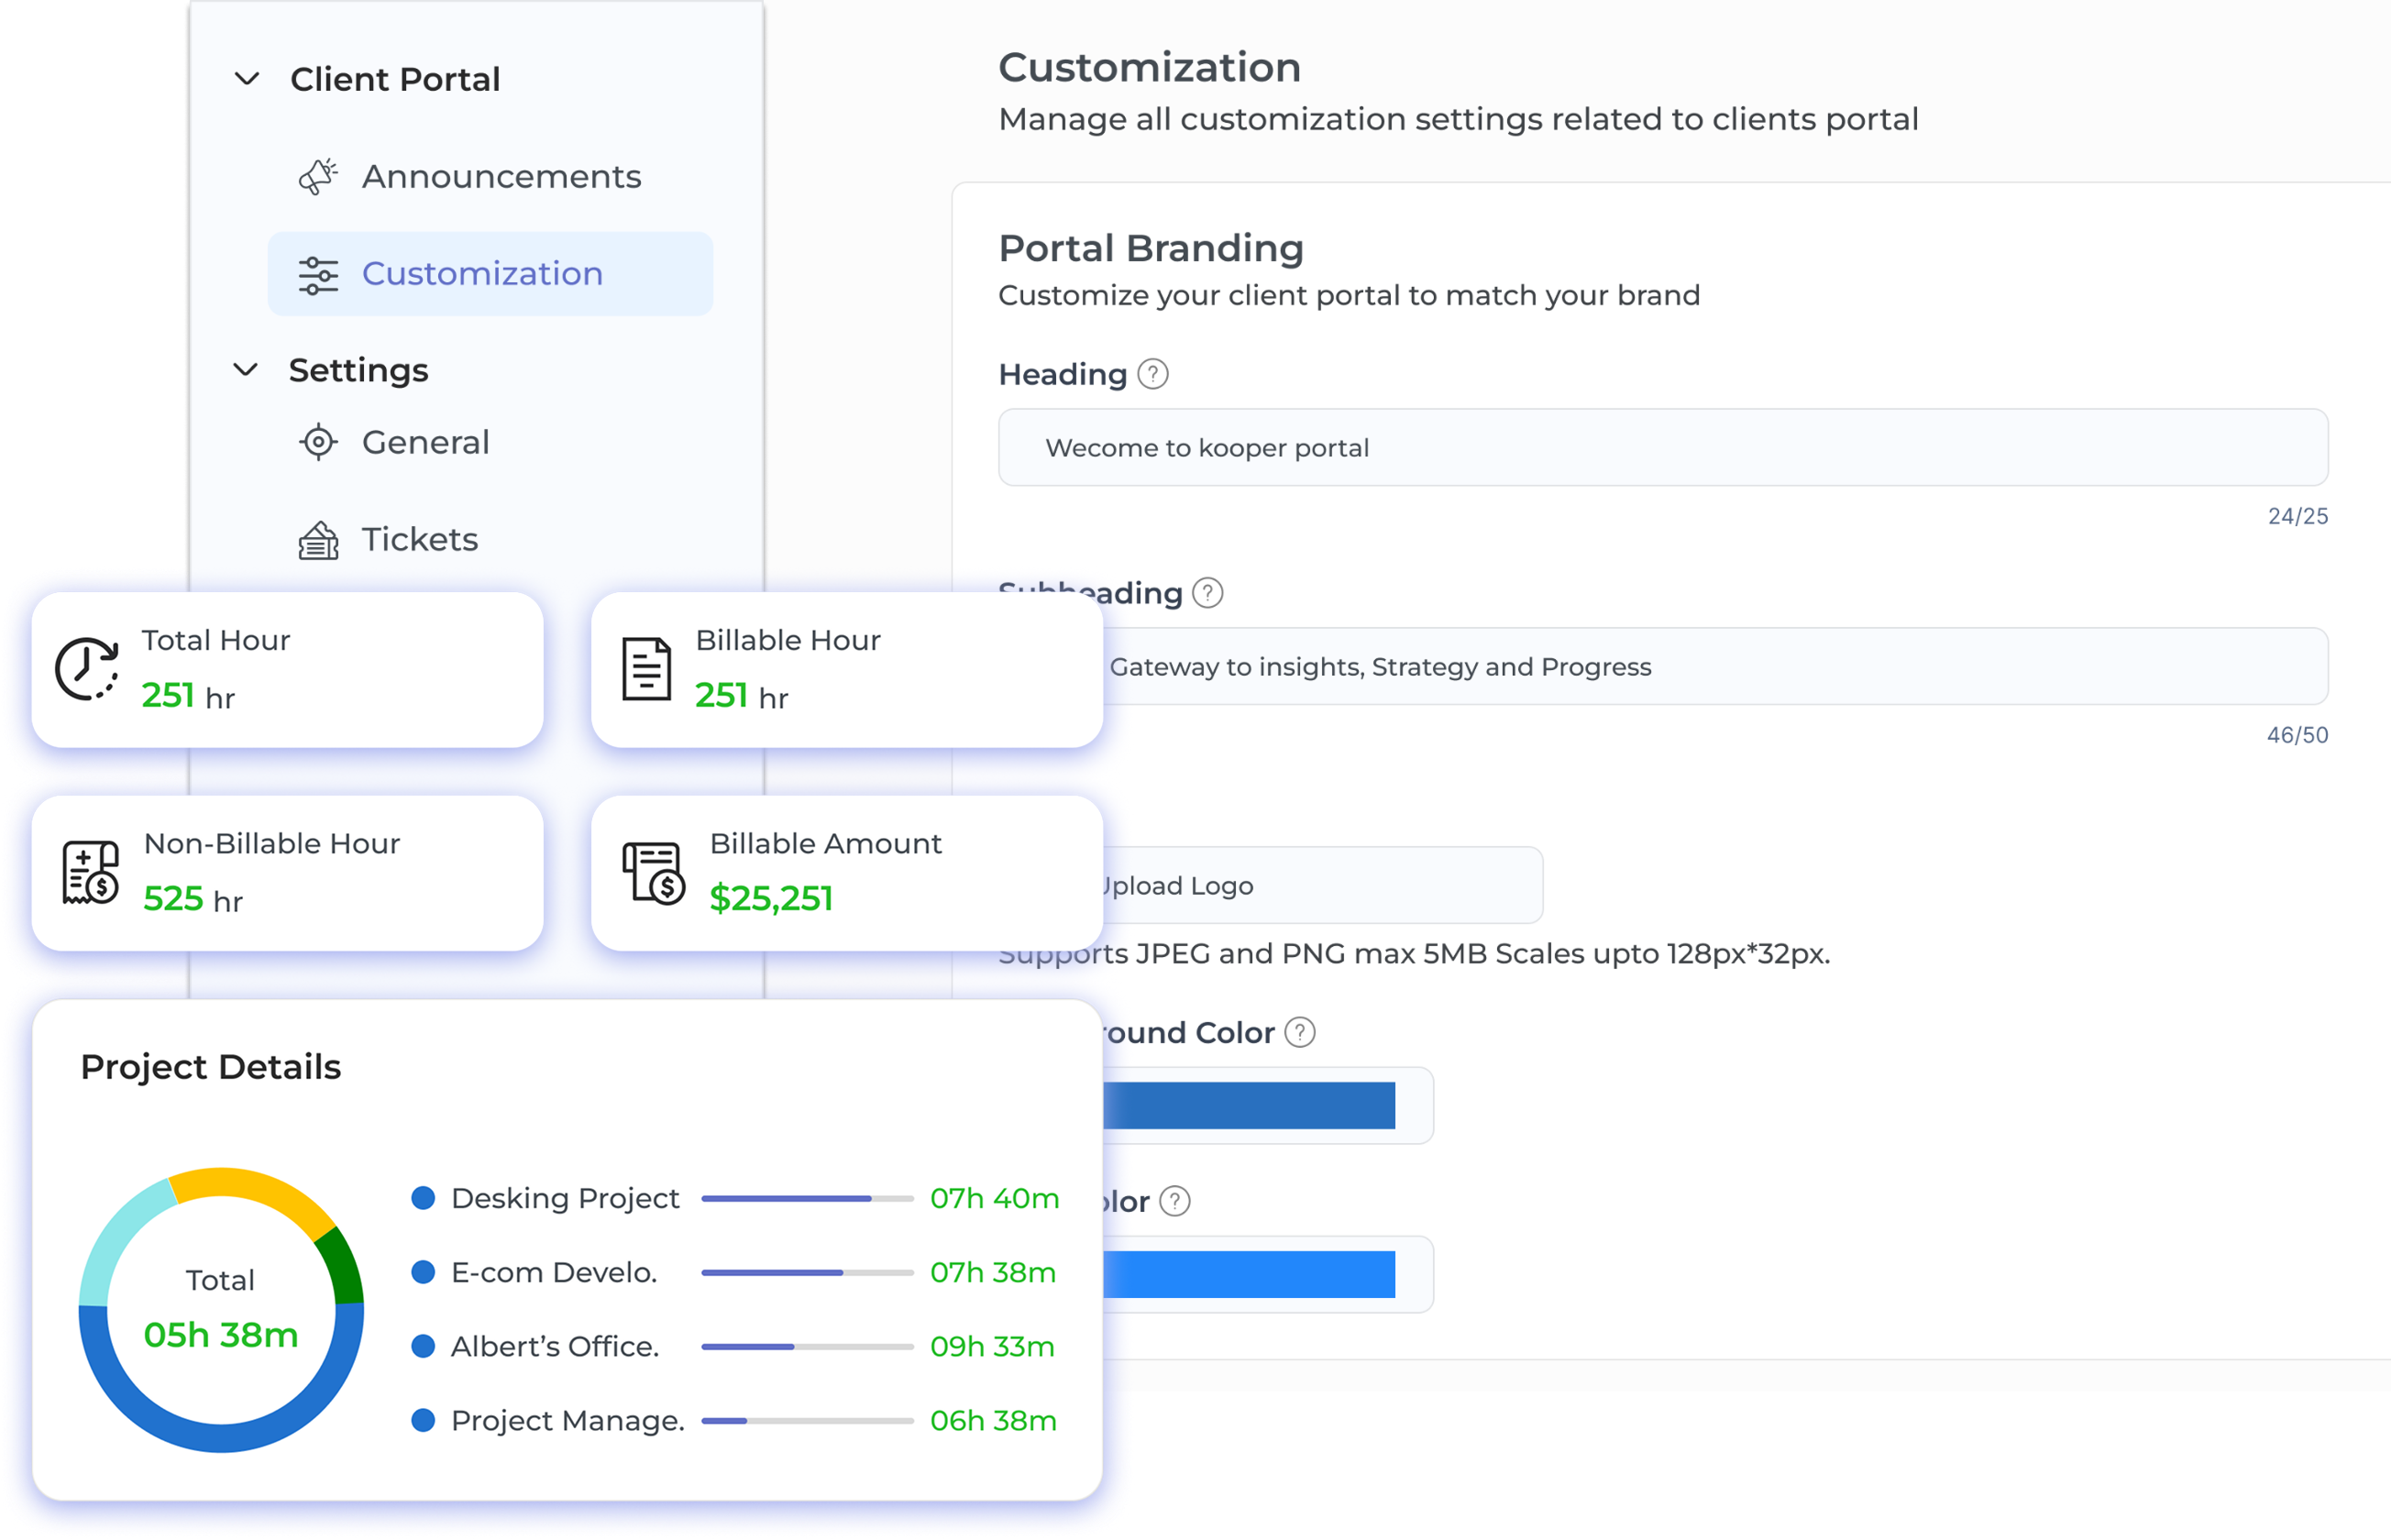Click the Project Details heading
2391x1540 pixels.
(211, 1067)
